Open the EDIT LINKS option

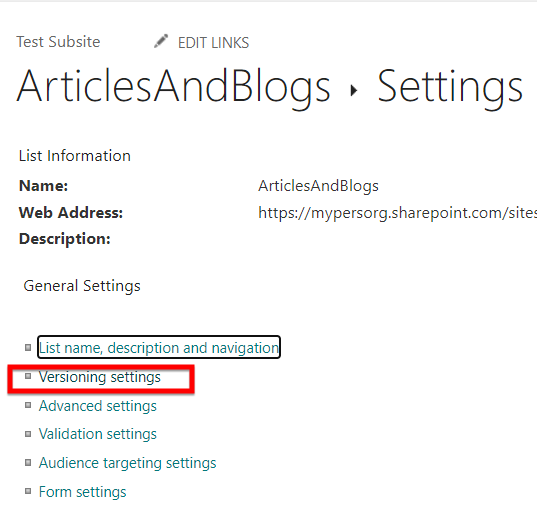(x=213, y=43)
